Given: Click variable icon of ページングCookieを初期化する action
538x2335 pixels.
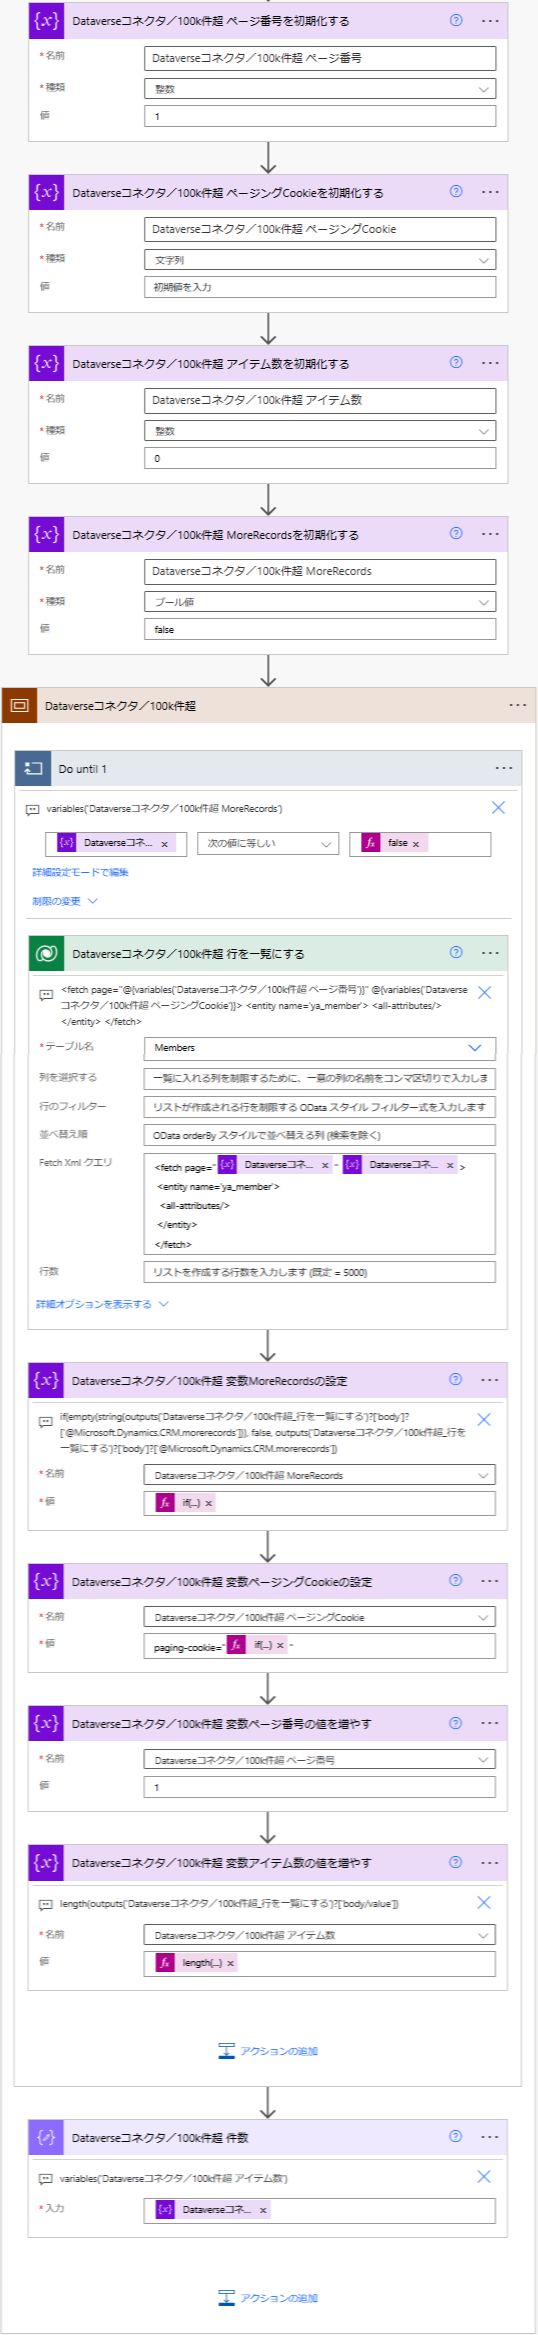Looking at the screenshot, I should click(x=46, y=191).
